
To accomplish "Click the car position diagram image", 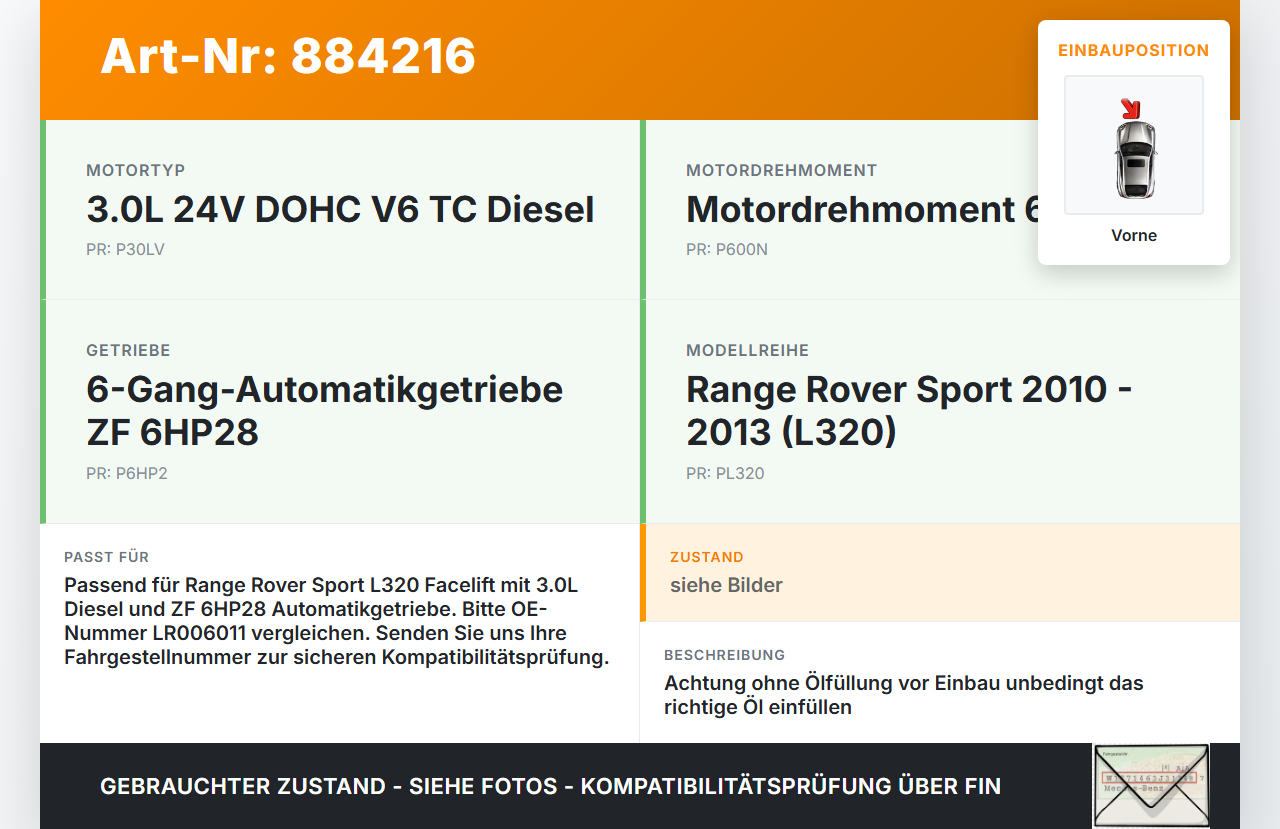I will coord(1134,145).
